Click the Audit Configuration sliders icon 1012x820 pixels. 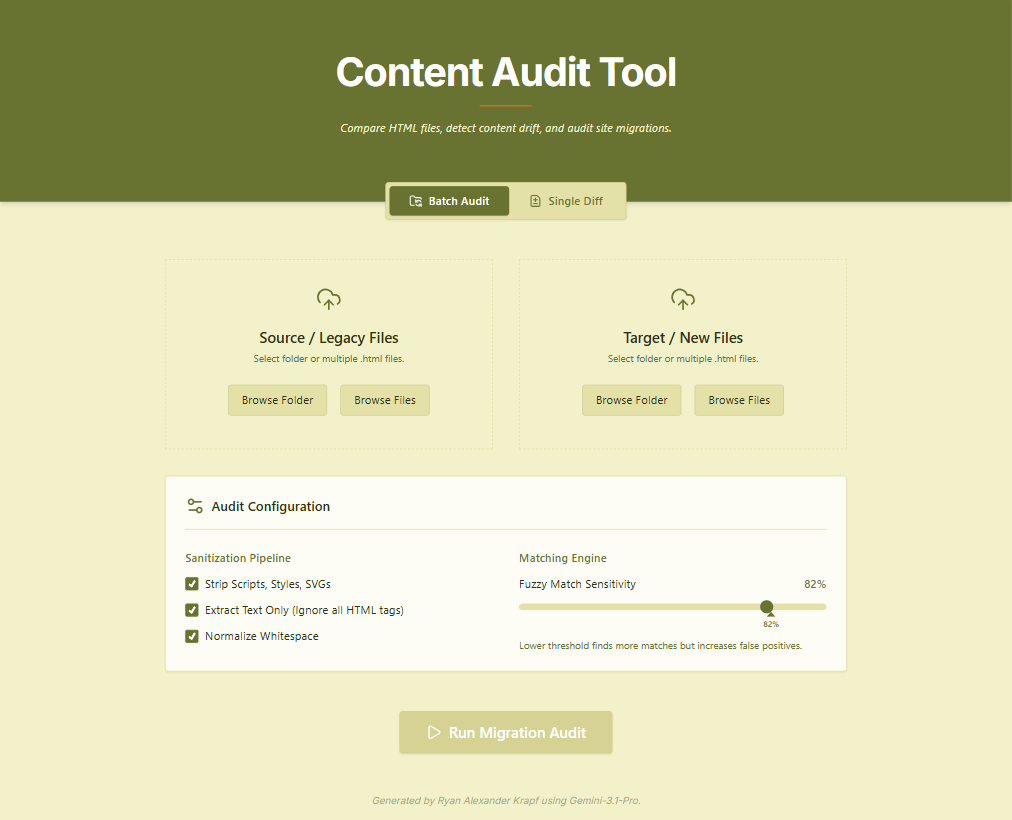pyautogui.click(x=195, y=506)
